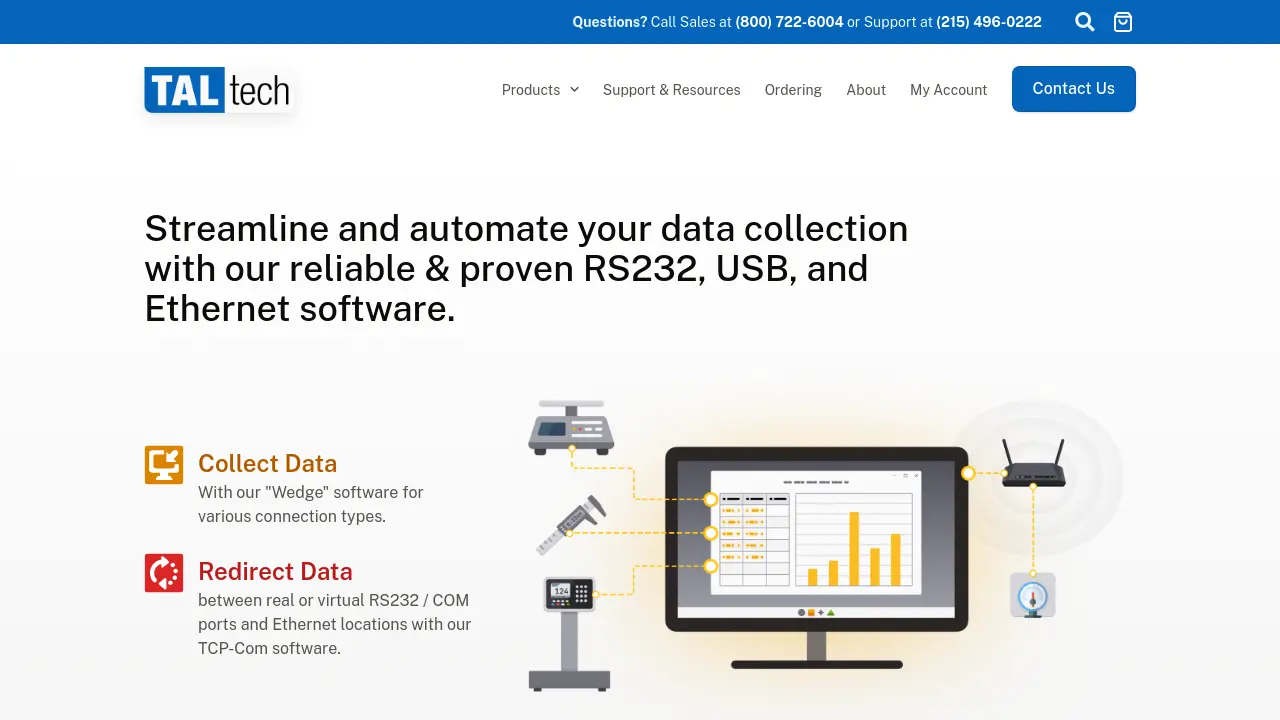Open My Account link
The image size is (1280, 720).
(x=948, y=90)
